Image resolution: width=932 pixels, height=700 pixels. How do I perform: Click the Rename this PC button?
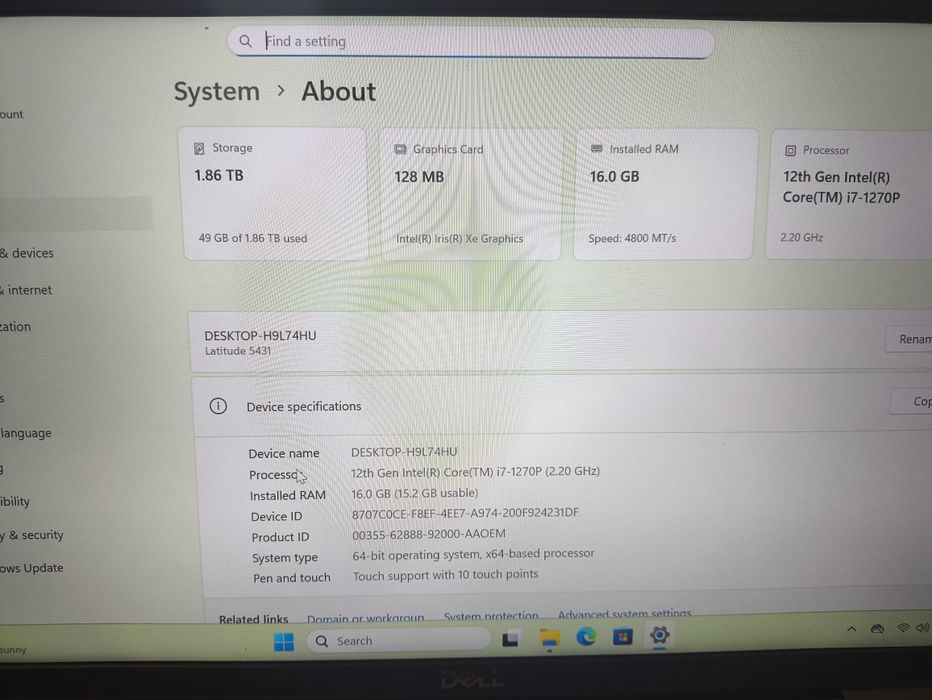(x=909, y=339)
